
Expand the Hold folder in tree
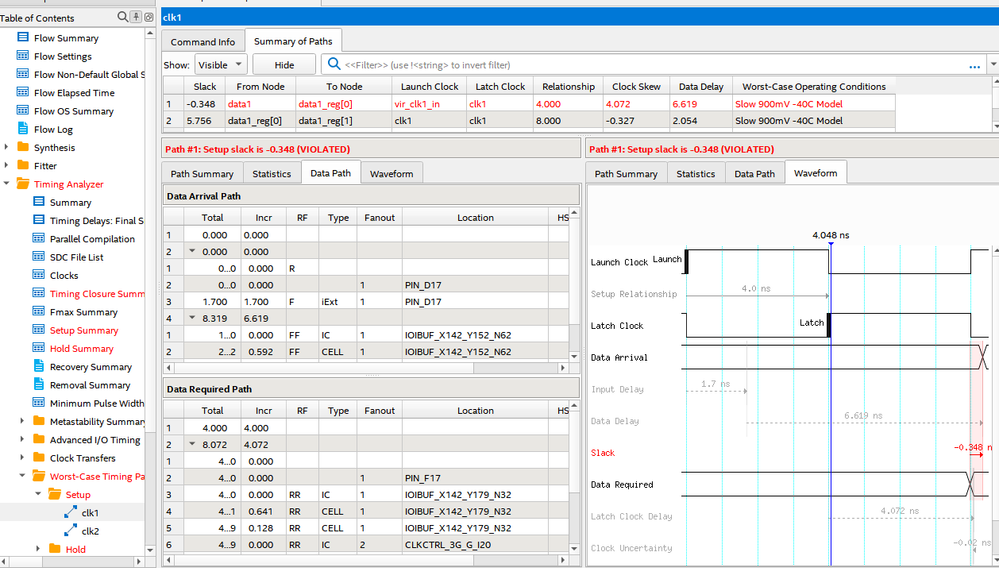pos(39,549)
